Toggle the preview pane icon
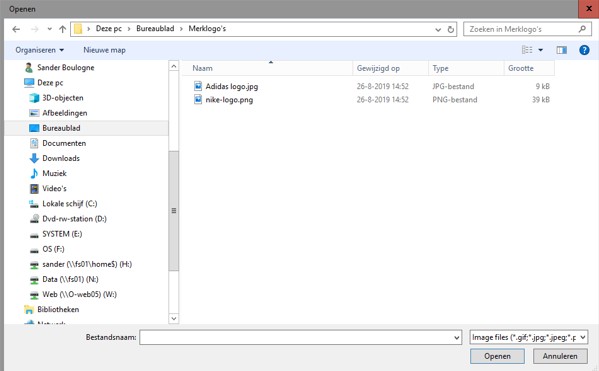 [562, 50]
